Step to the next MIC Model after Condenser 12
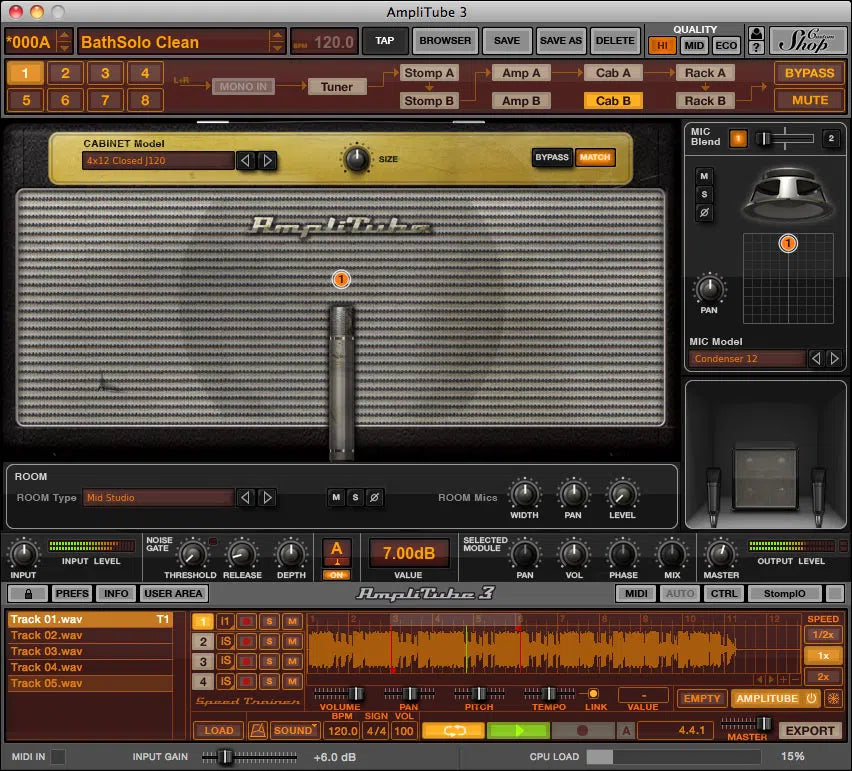This screenshot has height=771, width=852. point(835,359)
